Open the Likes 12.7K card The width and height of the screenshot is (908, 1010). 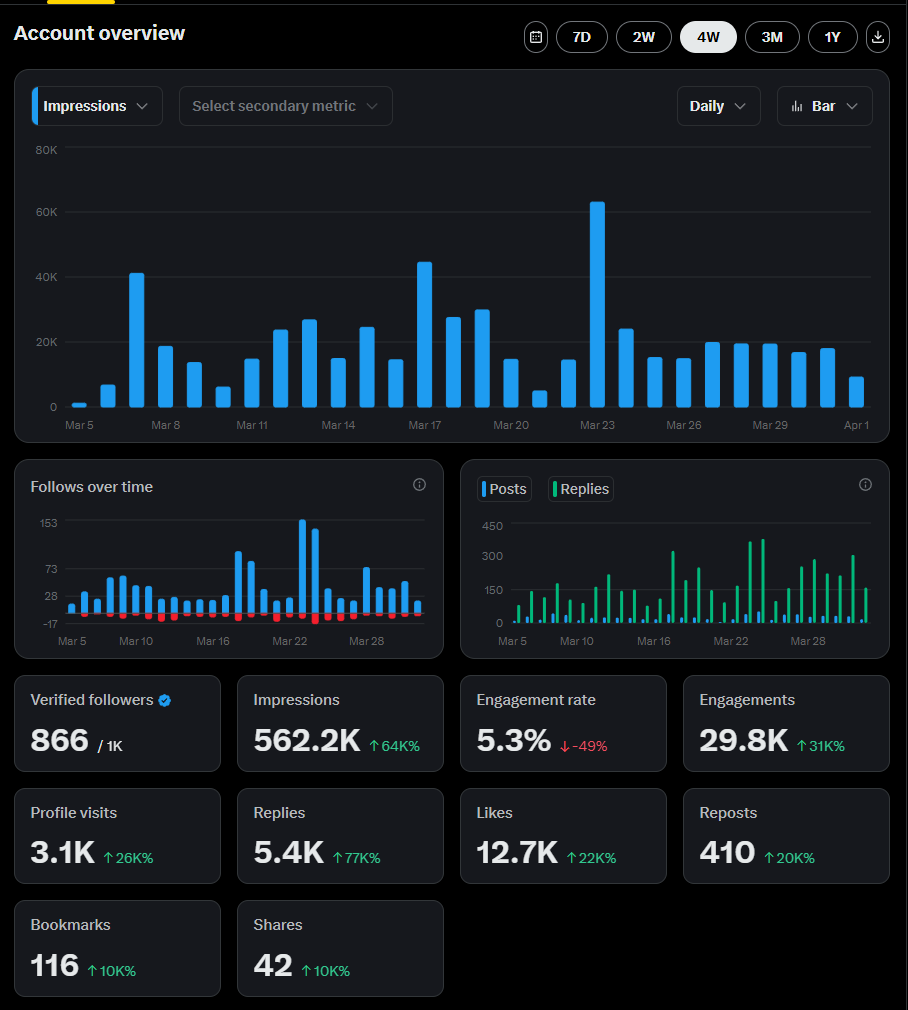click(x=563, y=836)
